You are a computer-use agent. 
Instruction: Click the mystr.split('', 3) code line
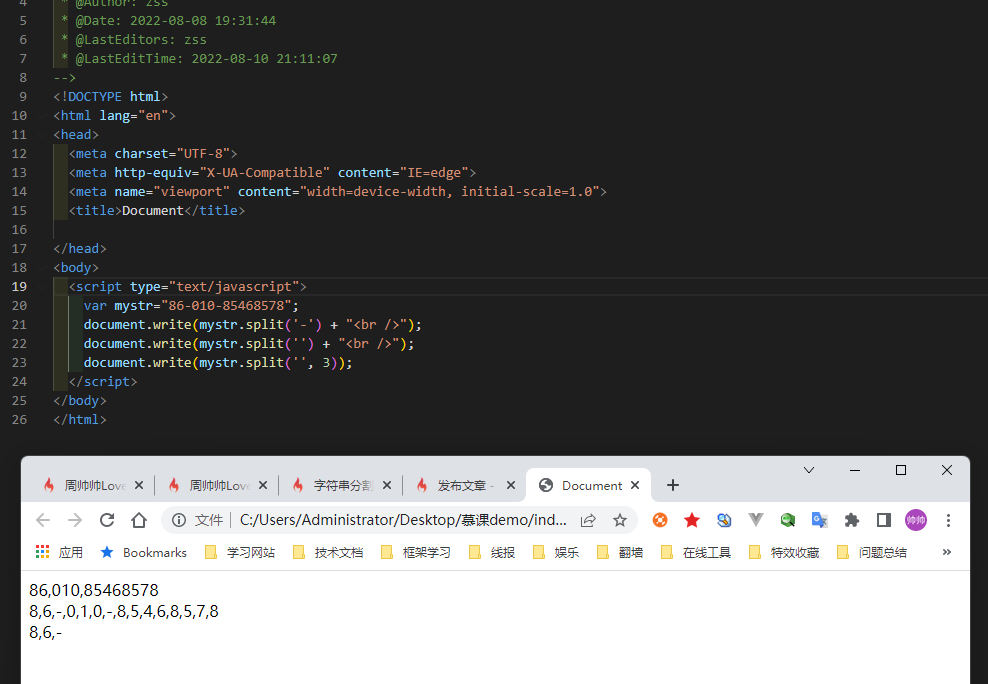(218, 362)
